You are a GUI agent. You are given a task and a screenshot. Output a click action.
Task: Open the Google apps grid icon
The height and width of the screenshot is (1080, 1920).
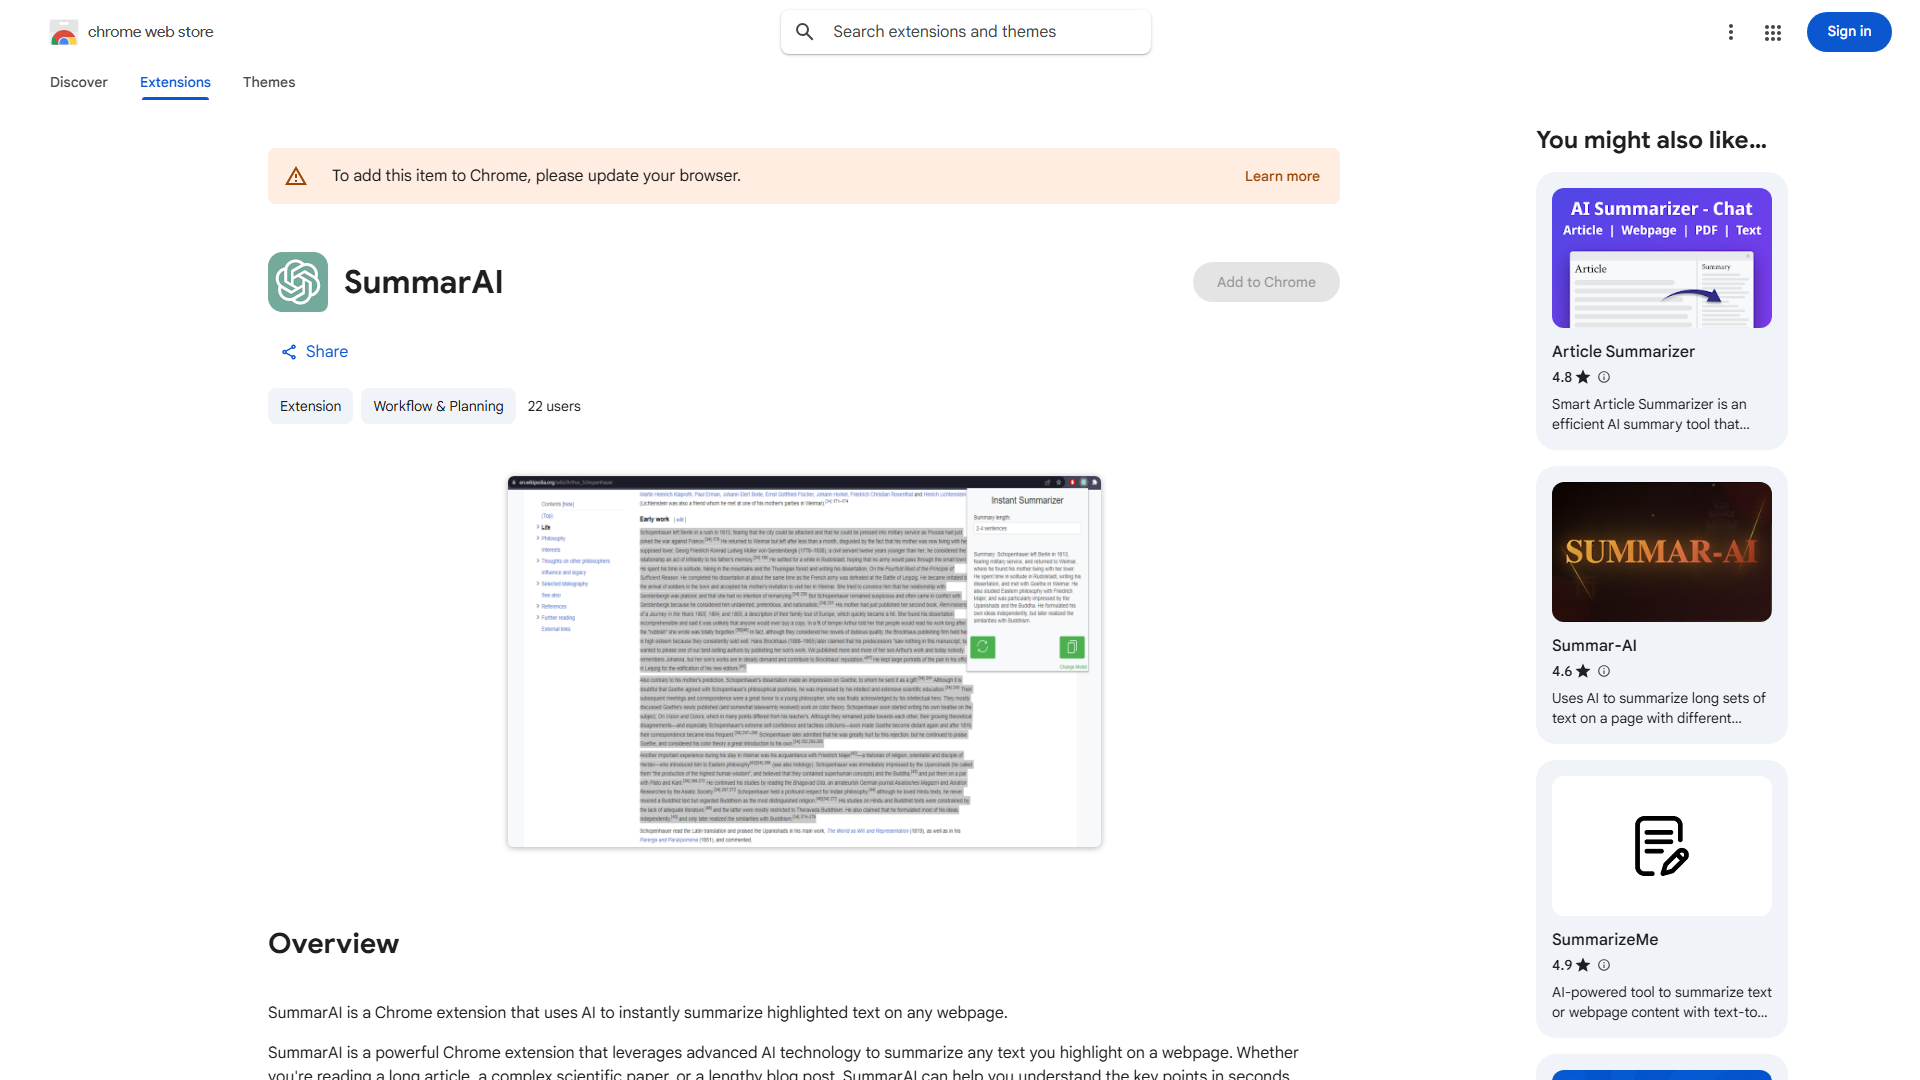click(1773, 33)
